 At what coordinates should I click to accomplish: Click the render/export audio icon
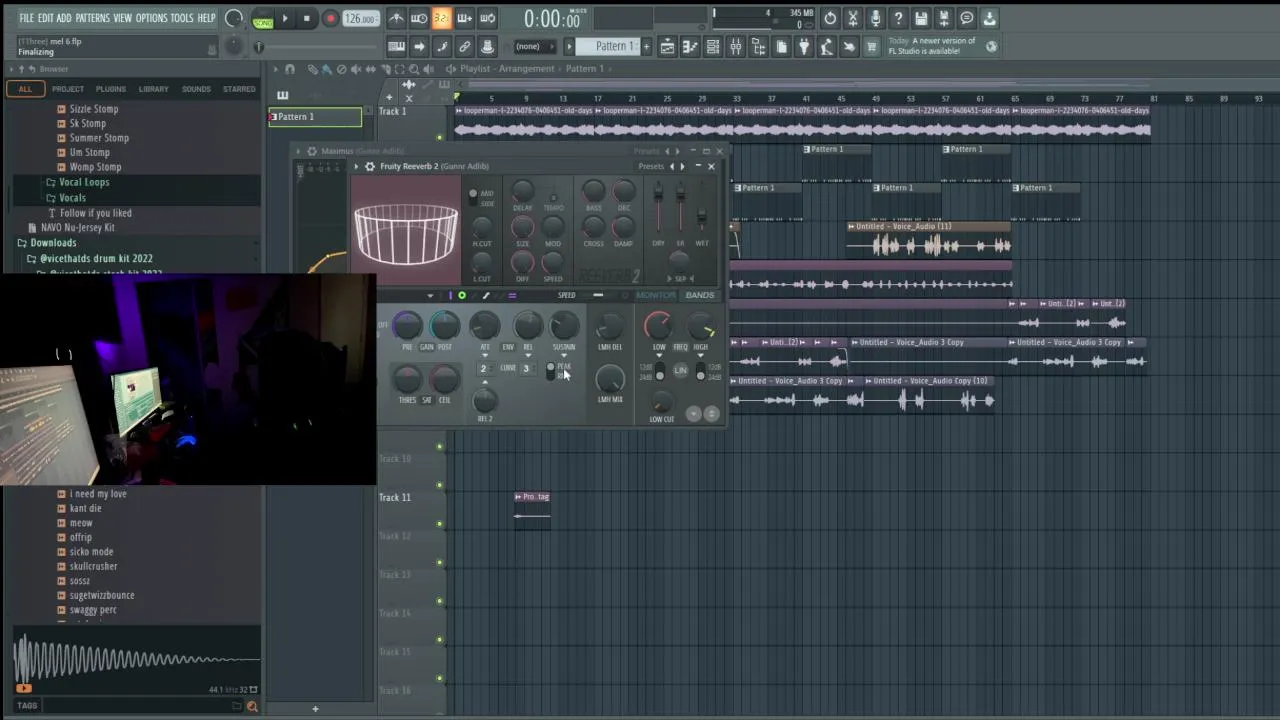point(943,18)
